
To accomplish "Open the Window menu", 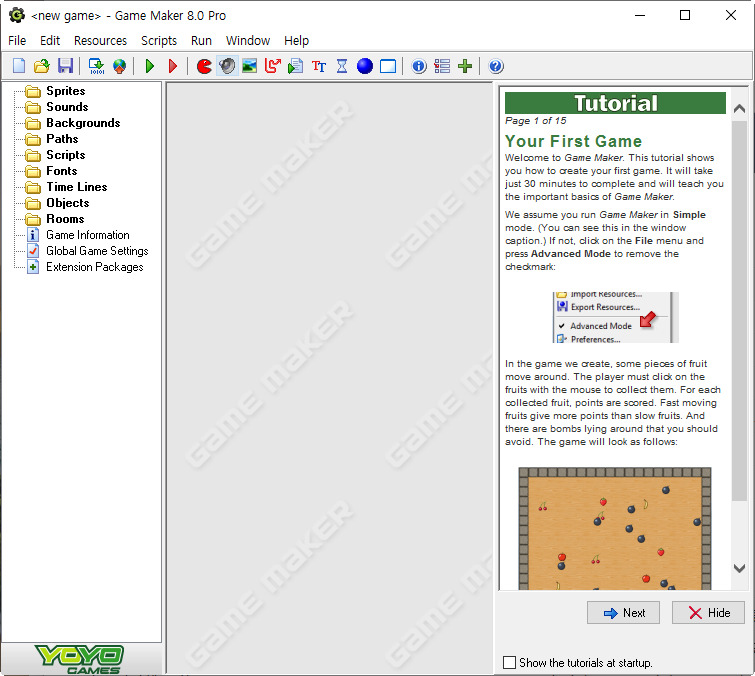I will pyautogui.click(x=248, y=40).
